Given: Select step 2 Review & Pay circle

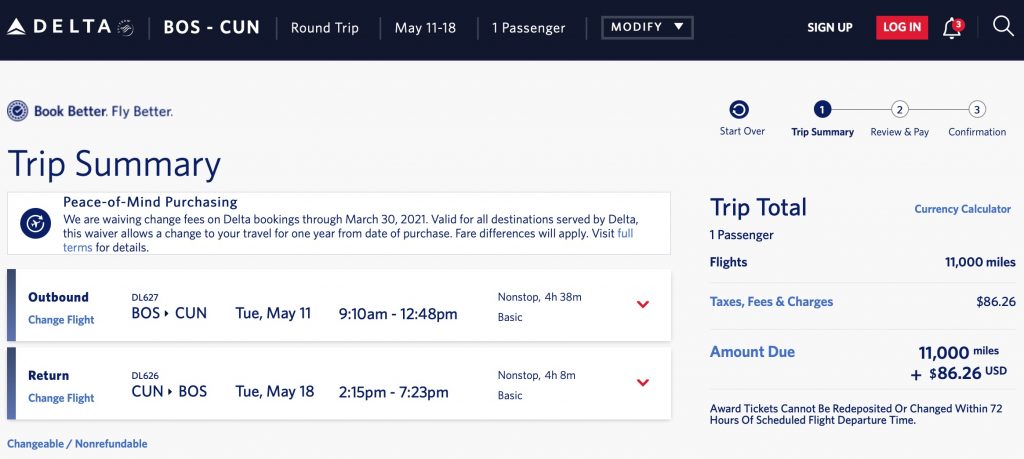Looking at the screenshot, I should tap(900, 110).
